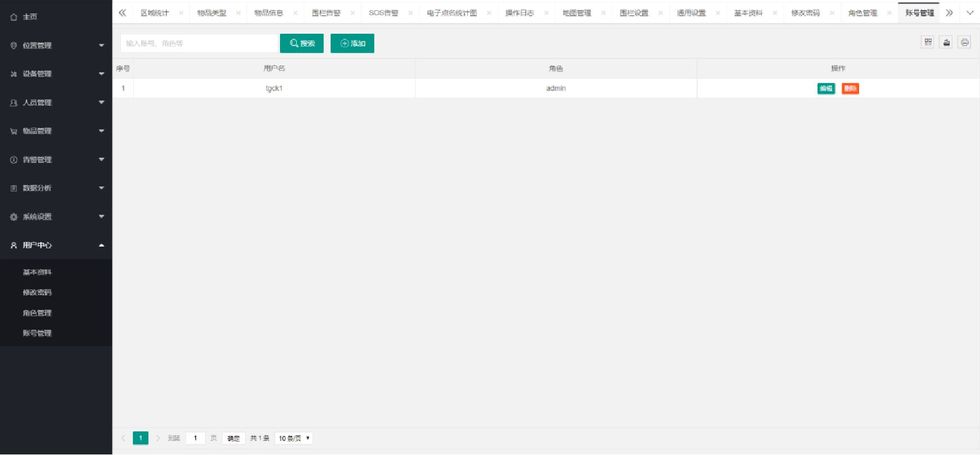The image size is (980, 455).
Task: Click the 添加 button
Action: tap(352, 44)
